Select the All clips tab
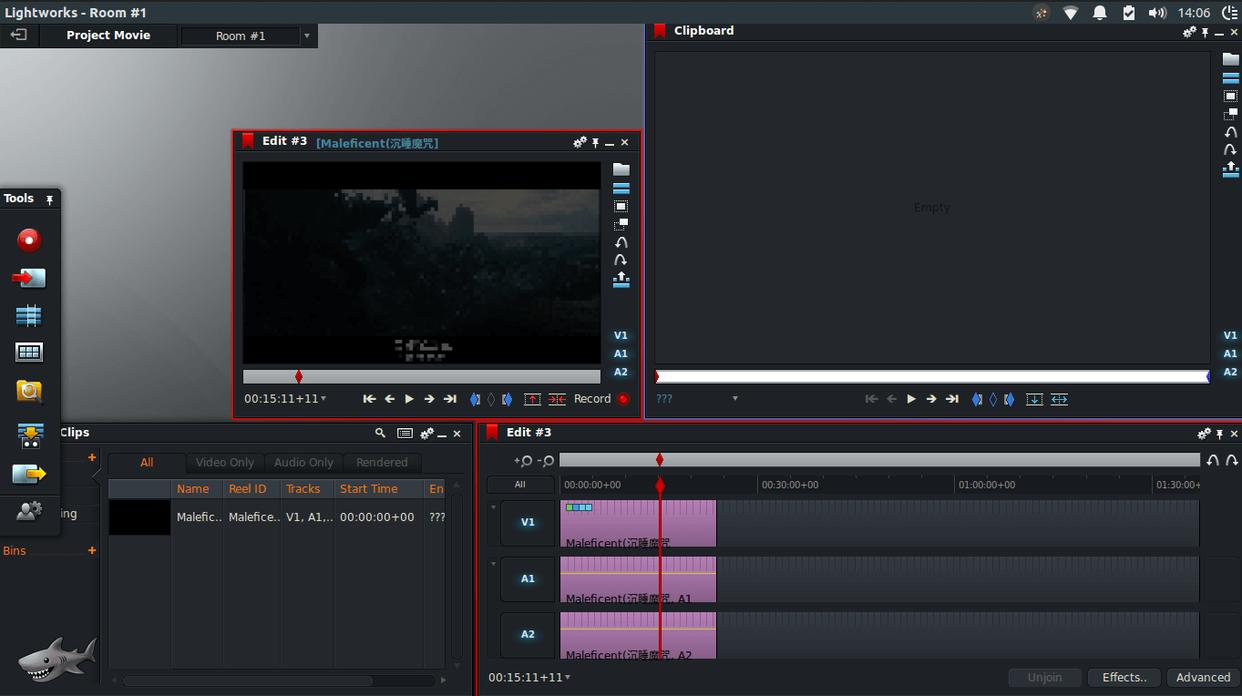This screenshot has height=696, width=1242. point(147,463)
